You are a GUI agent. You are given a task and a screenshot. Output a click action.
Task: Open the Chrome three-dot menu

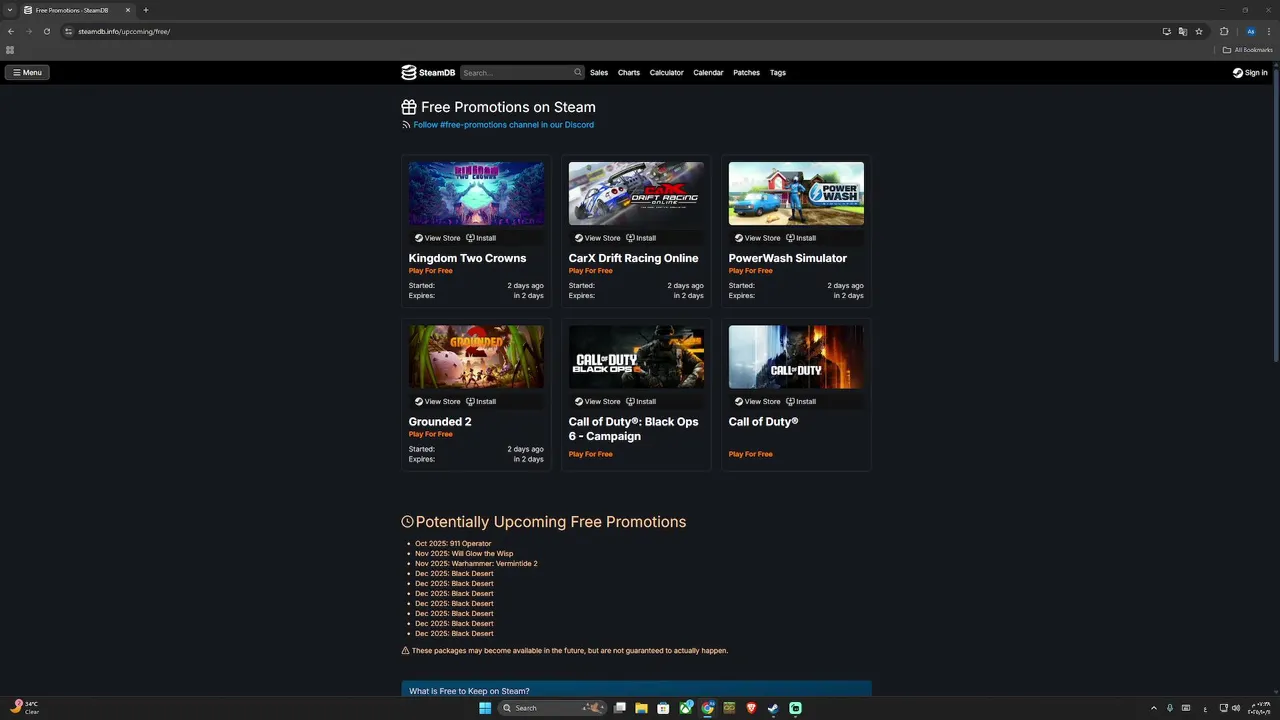[1269, 31]
